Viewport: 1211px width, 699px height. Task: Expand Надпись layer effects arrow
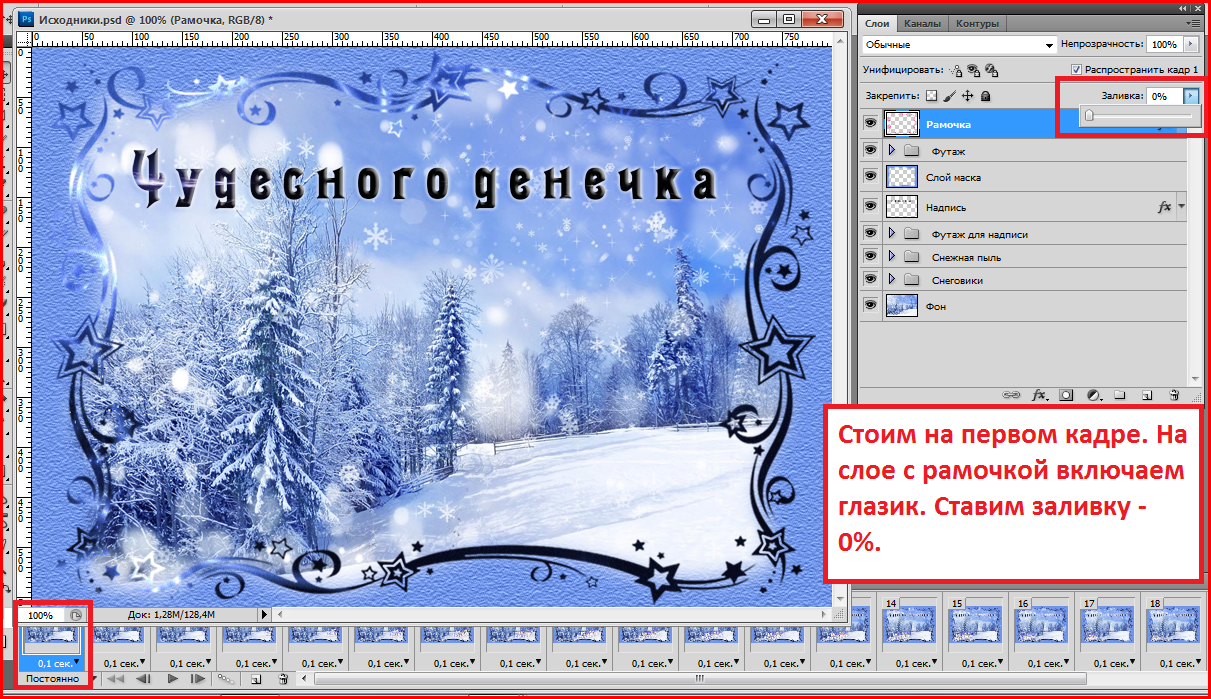(x=1181, y=206)
